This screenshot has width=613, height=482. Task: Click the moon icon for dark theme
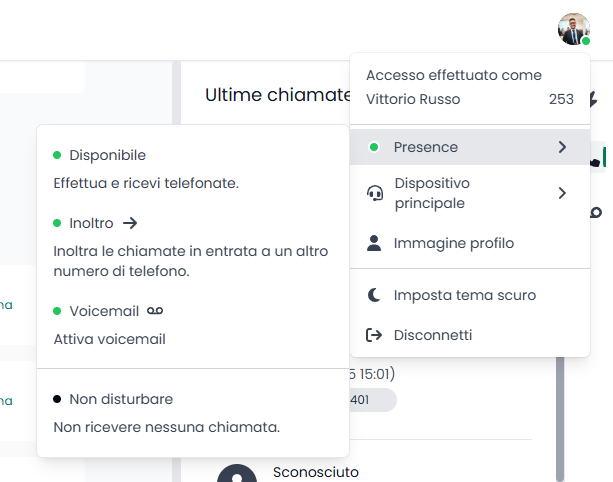[375, 295]
